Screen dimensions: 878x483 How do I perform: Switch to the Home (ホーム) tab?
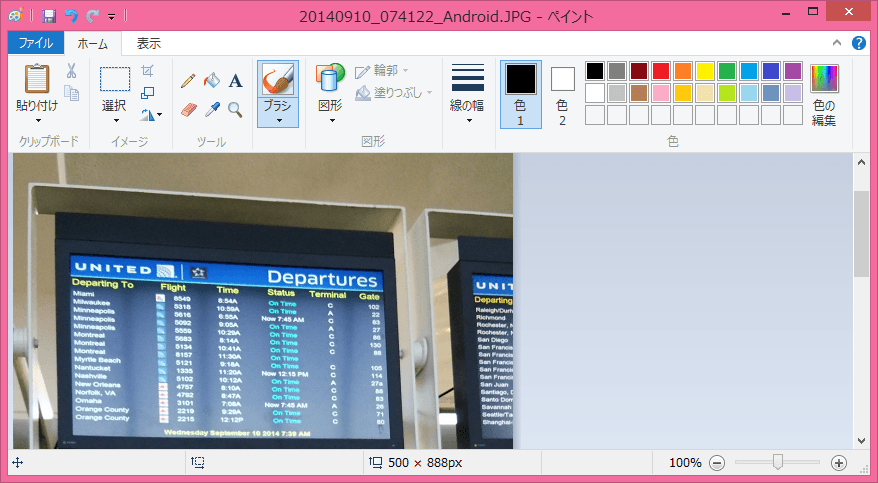pos(92,43)
